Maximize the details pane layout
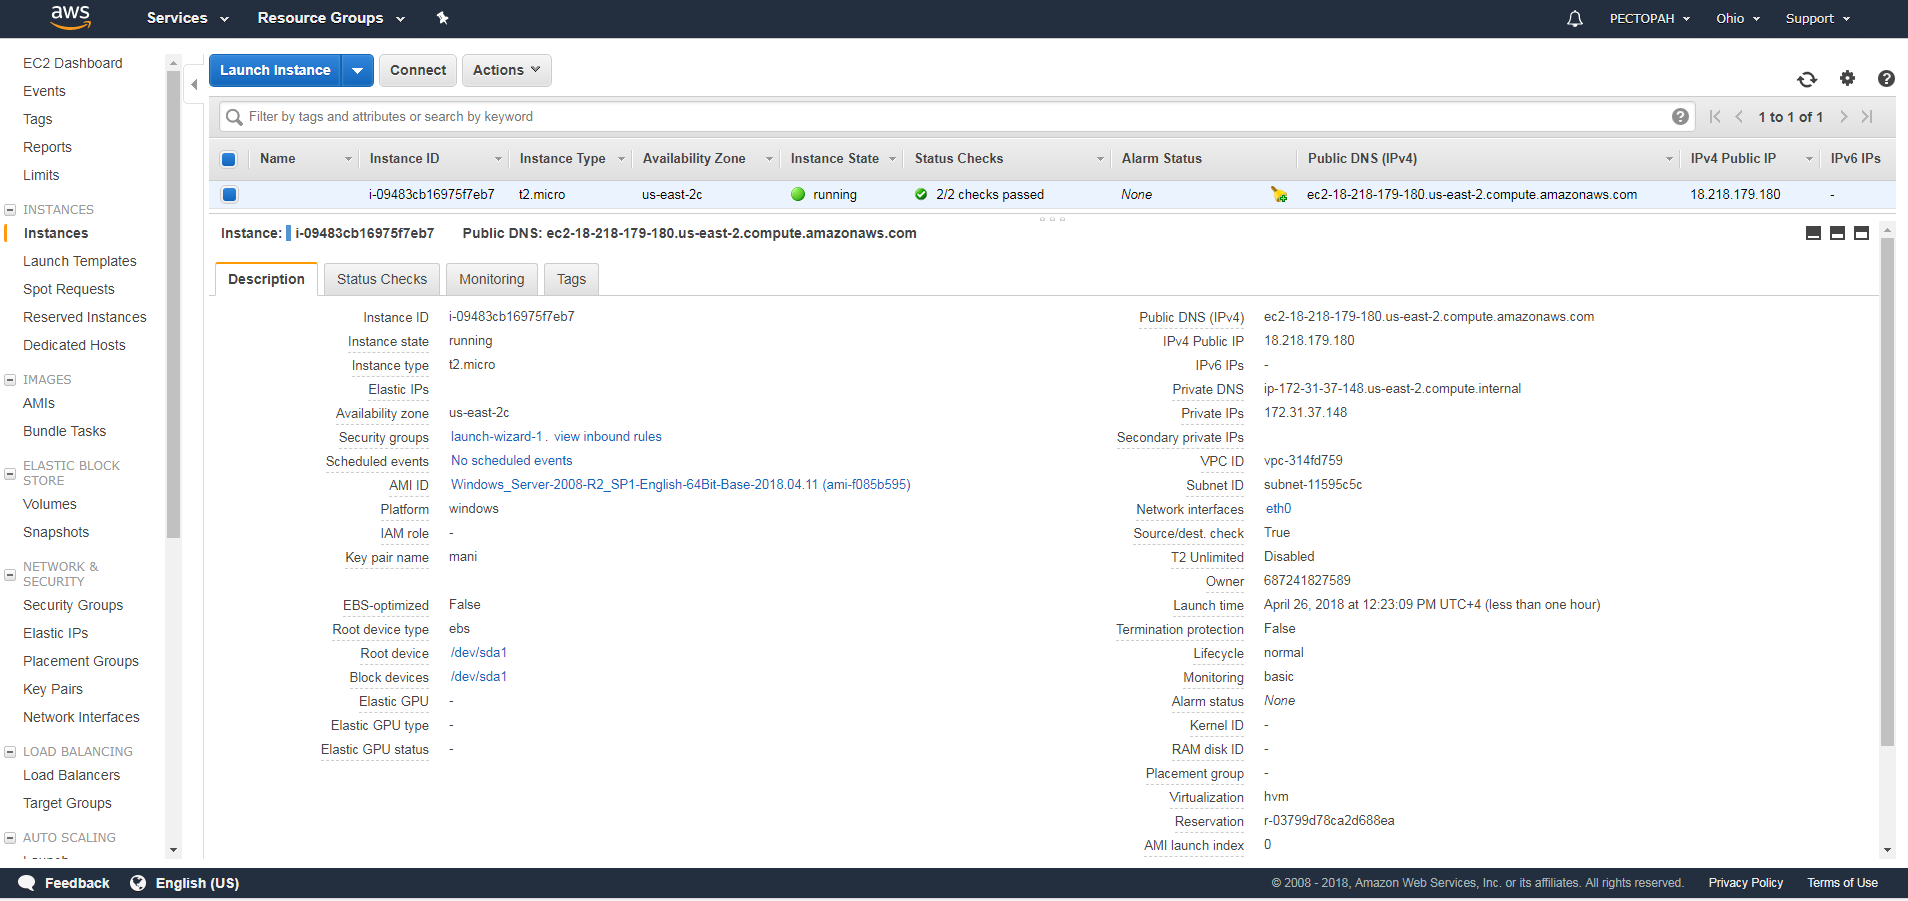 [x=1861, y=233]
